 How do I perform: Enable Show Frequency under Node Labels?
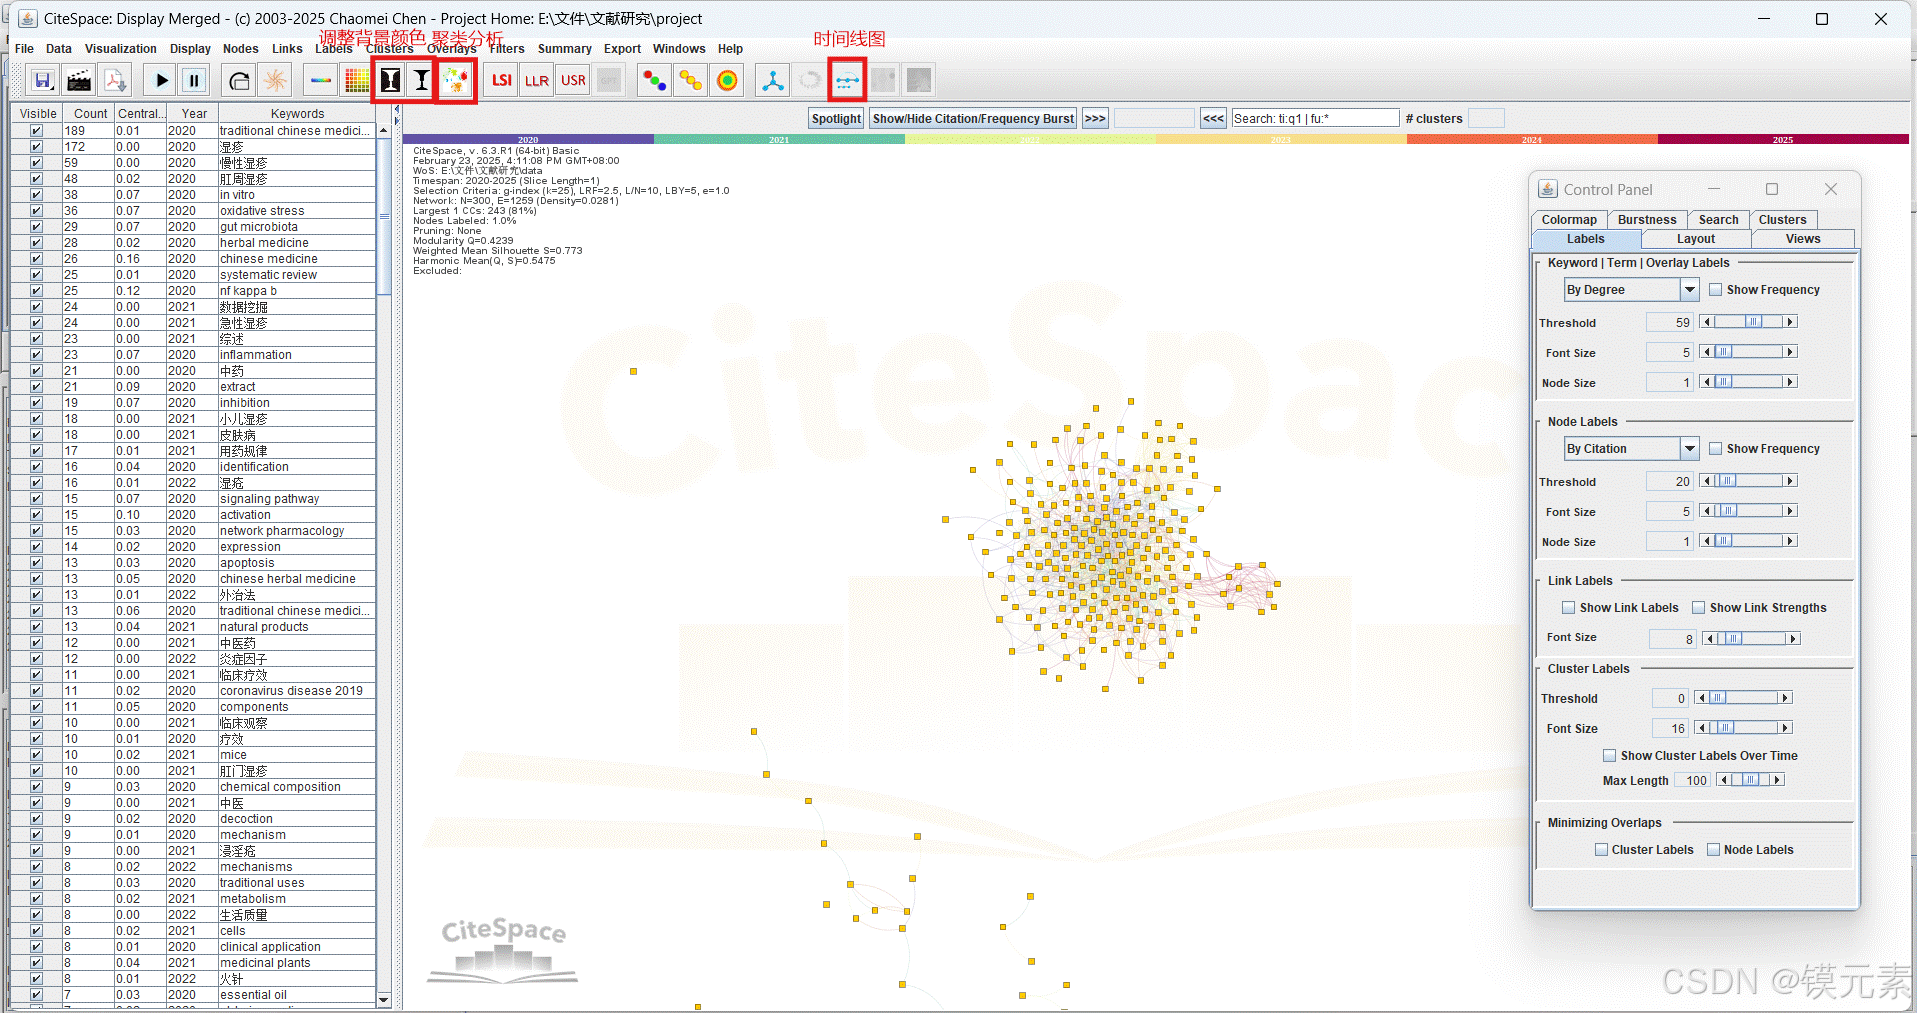point(1715,449)
